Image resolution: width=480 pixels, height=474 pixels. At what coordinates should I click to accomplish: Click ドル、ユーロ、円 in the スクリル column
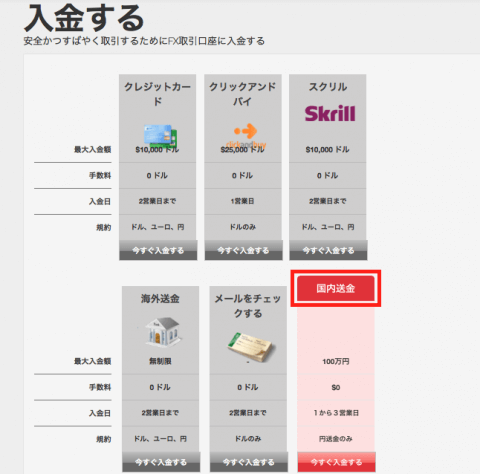pyautogui.click(x=328, y=227)
